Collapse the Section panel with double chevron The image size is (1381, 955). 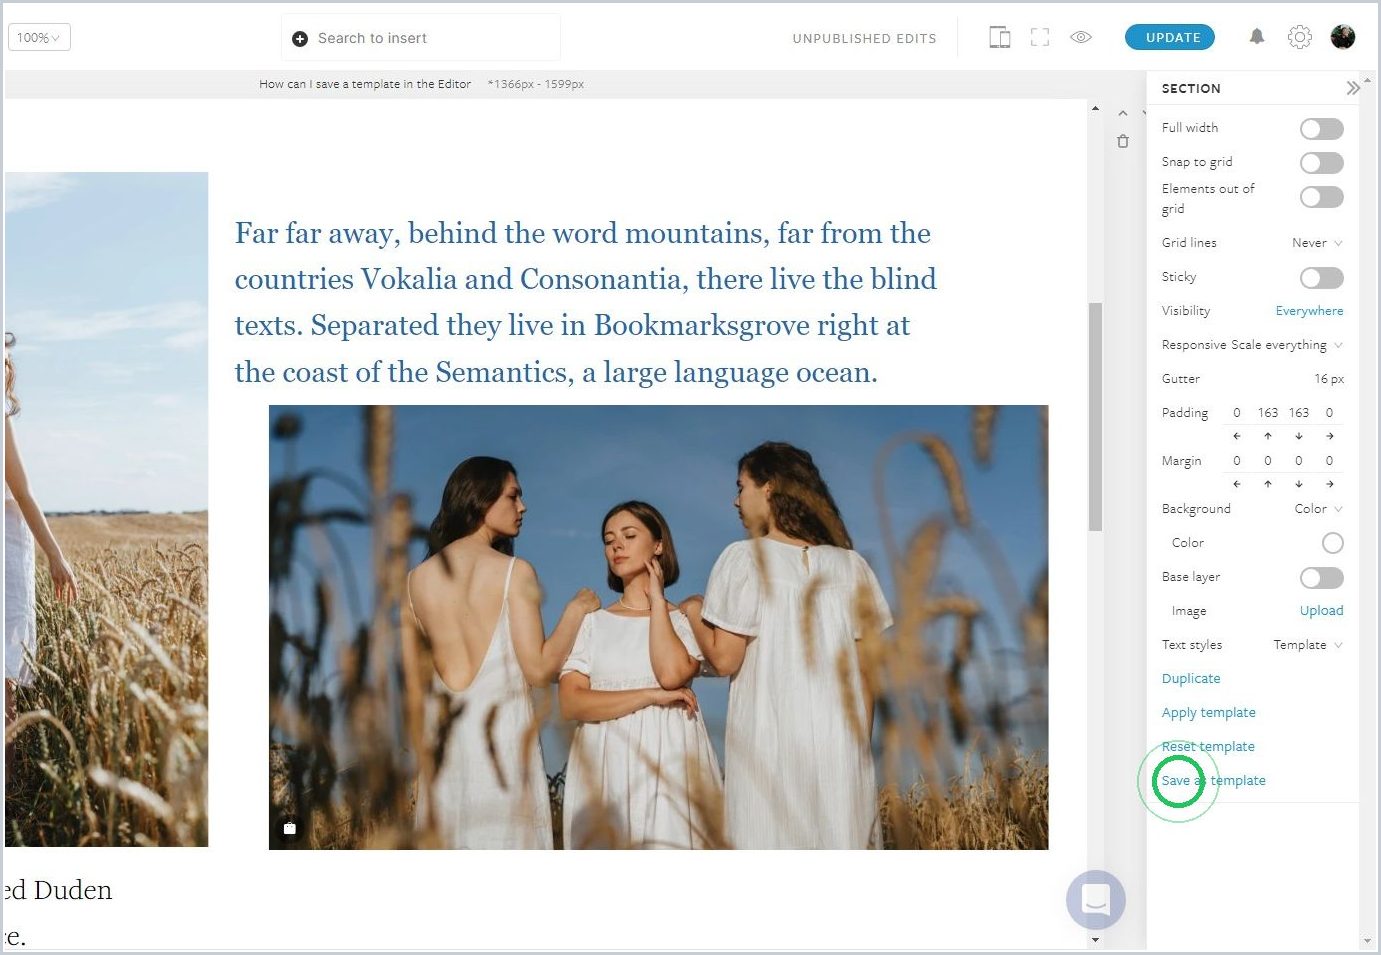coord(1352,88)
